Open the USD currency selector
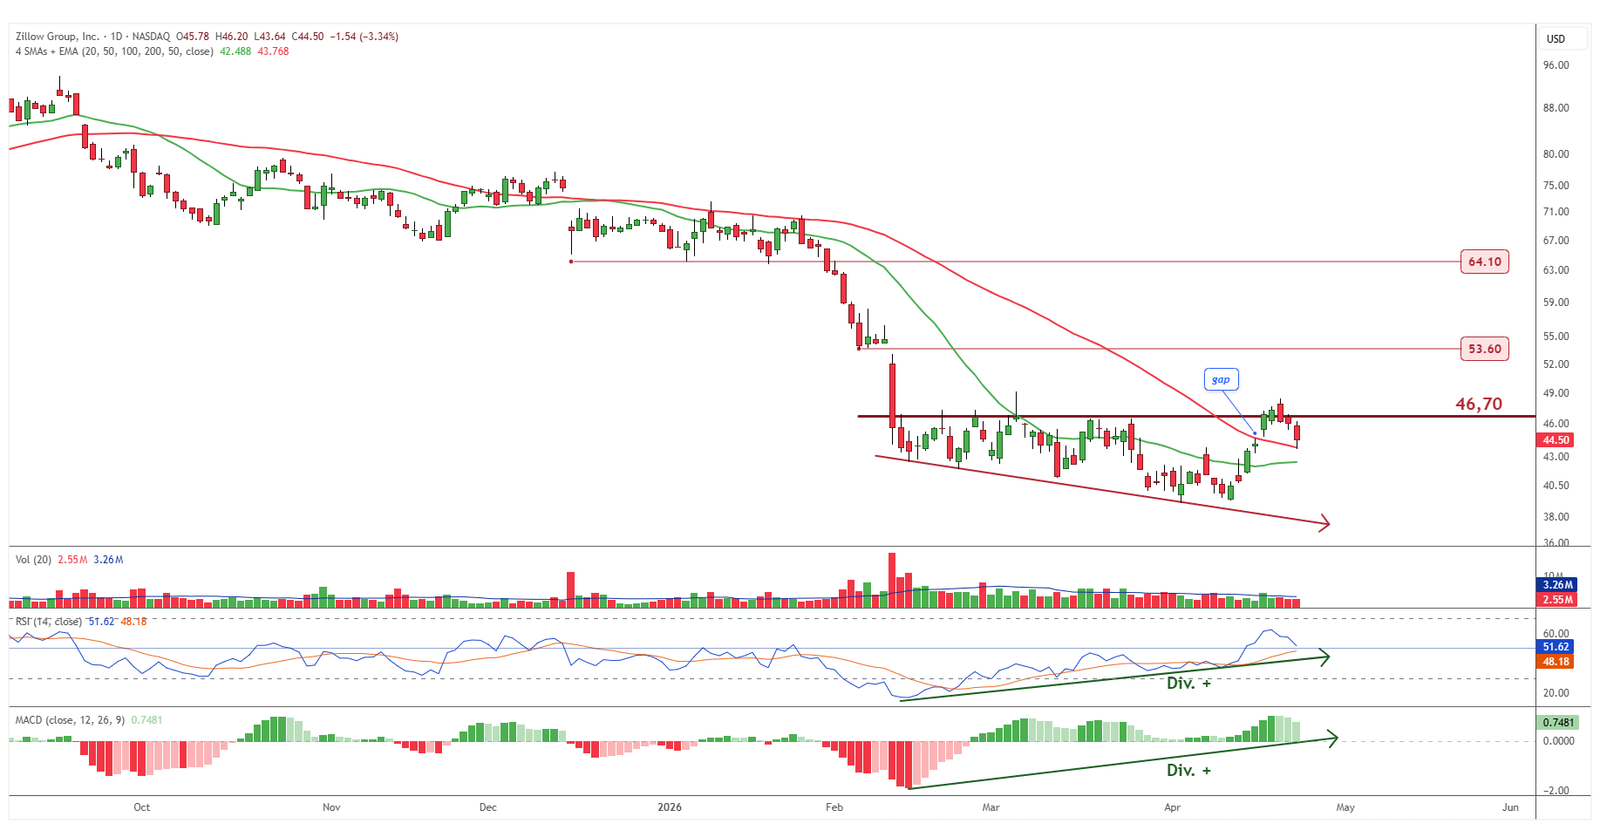The image size is (1600, 837). (1556, 39)
